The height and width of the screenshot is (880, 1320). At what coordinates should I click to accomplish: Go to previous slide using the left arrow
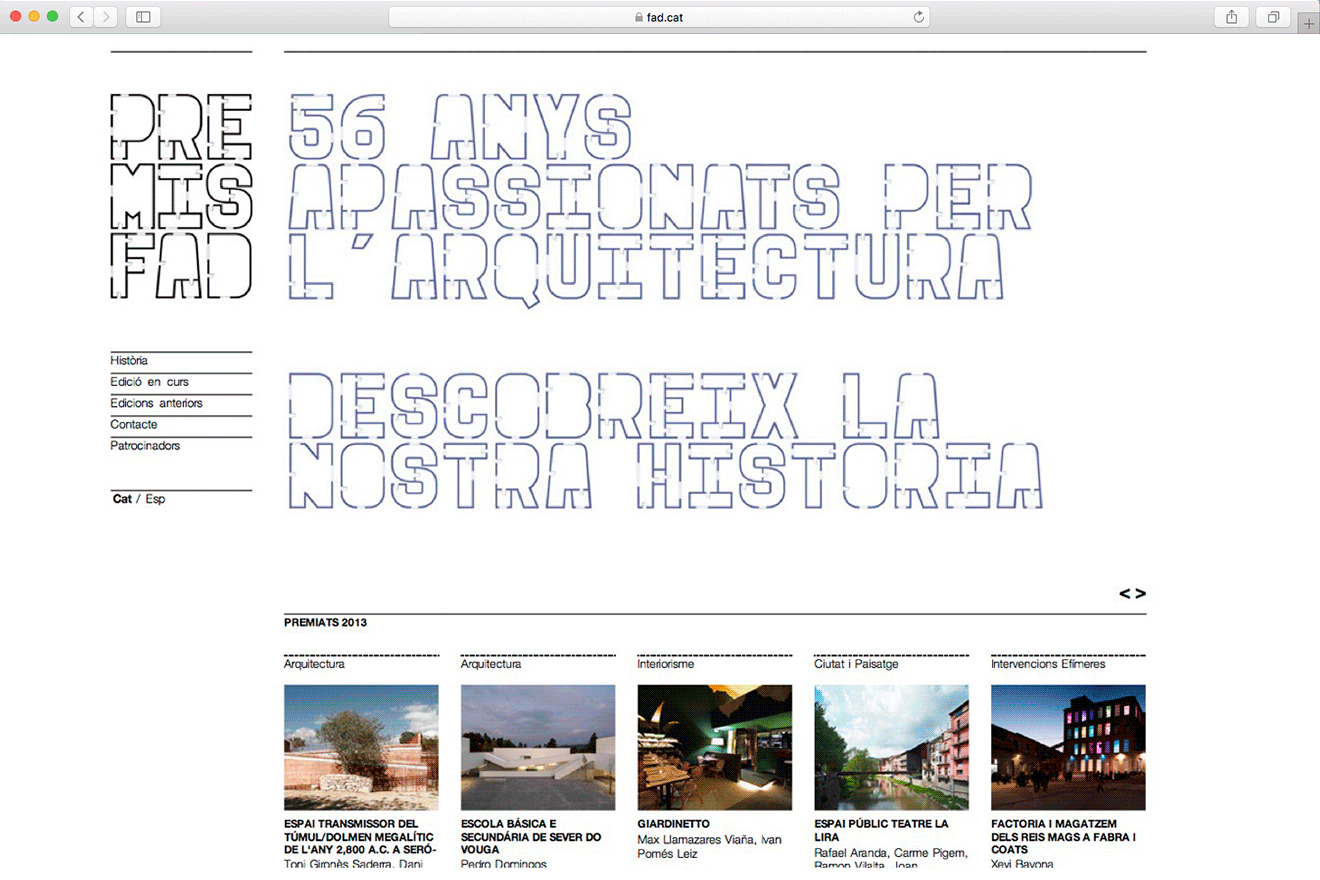(x=1125, y=594)
